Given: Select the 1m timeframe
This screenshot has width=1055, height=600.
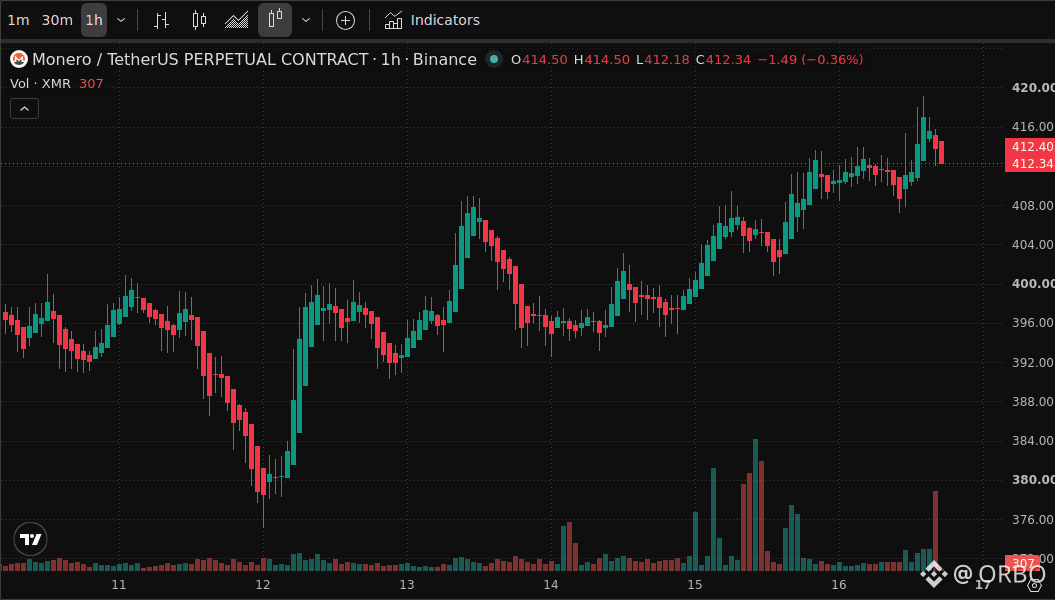Looking at the screenshot, I should coord(18,20).
